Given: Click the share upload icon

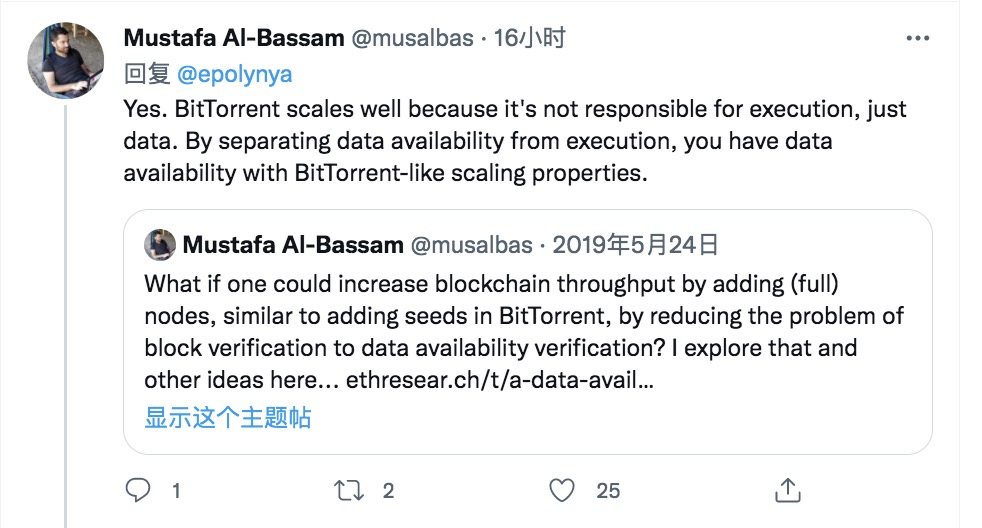Looking at the screenshot, I should (x=788, y=490).
